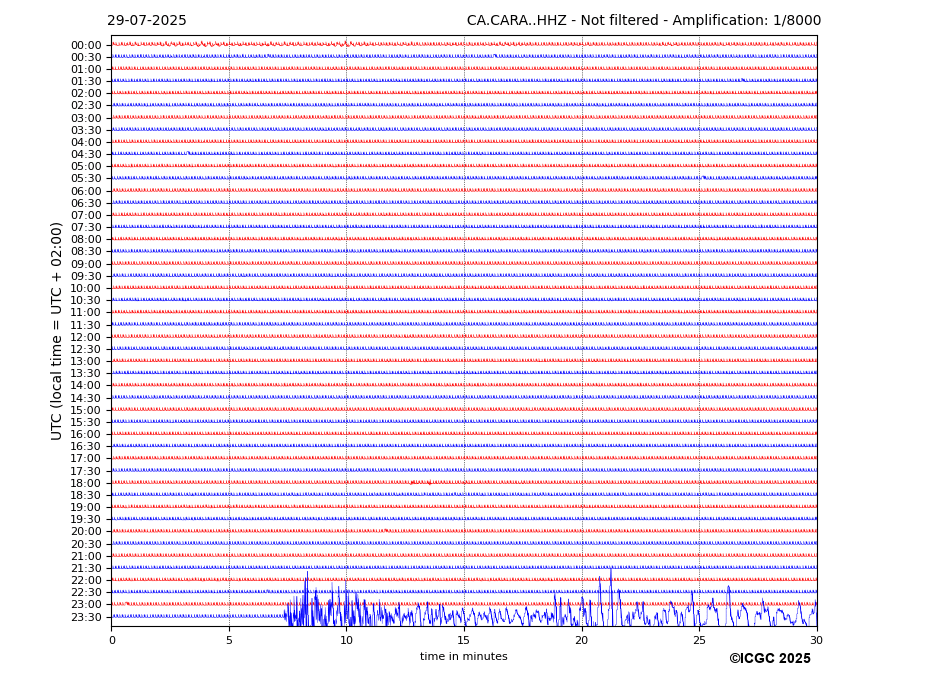927x696 pixels.
Task: Click the 20:00 time row label
Action: [x=86, y=531]
